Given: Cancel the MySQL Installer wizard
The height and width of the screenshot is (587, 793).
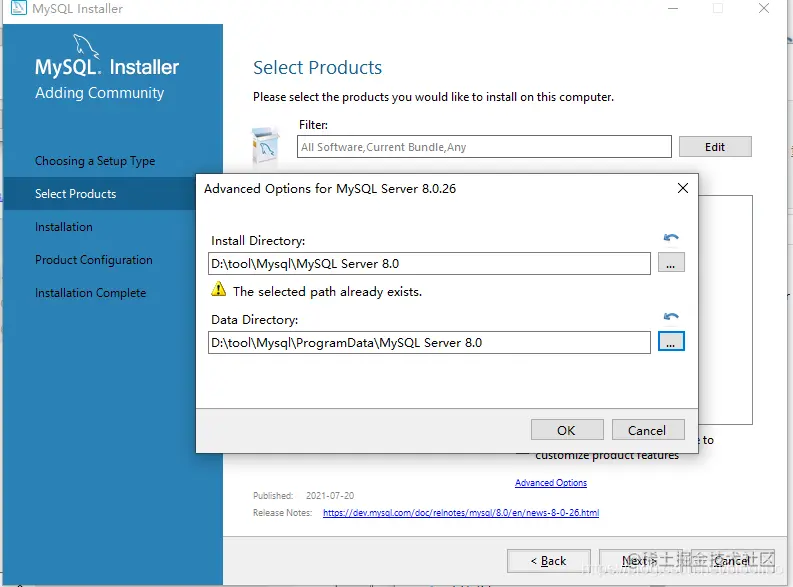Looking at the screenshot, I should [x=732, y=561].
